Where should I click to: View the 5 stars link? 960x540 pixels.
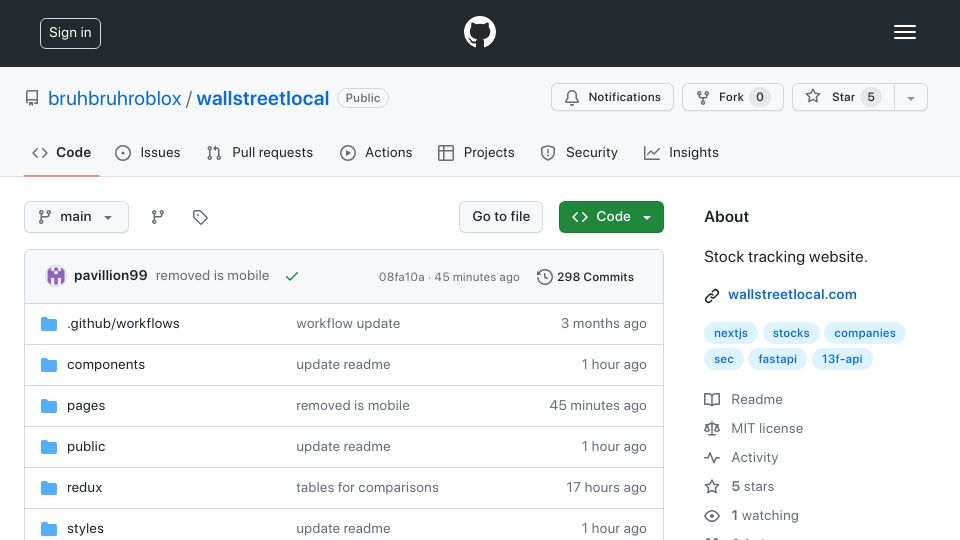[x=752, y=486]
